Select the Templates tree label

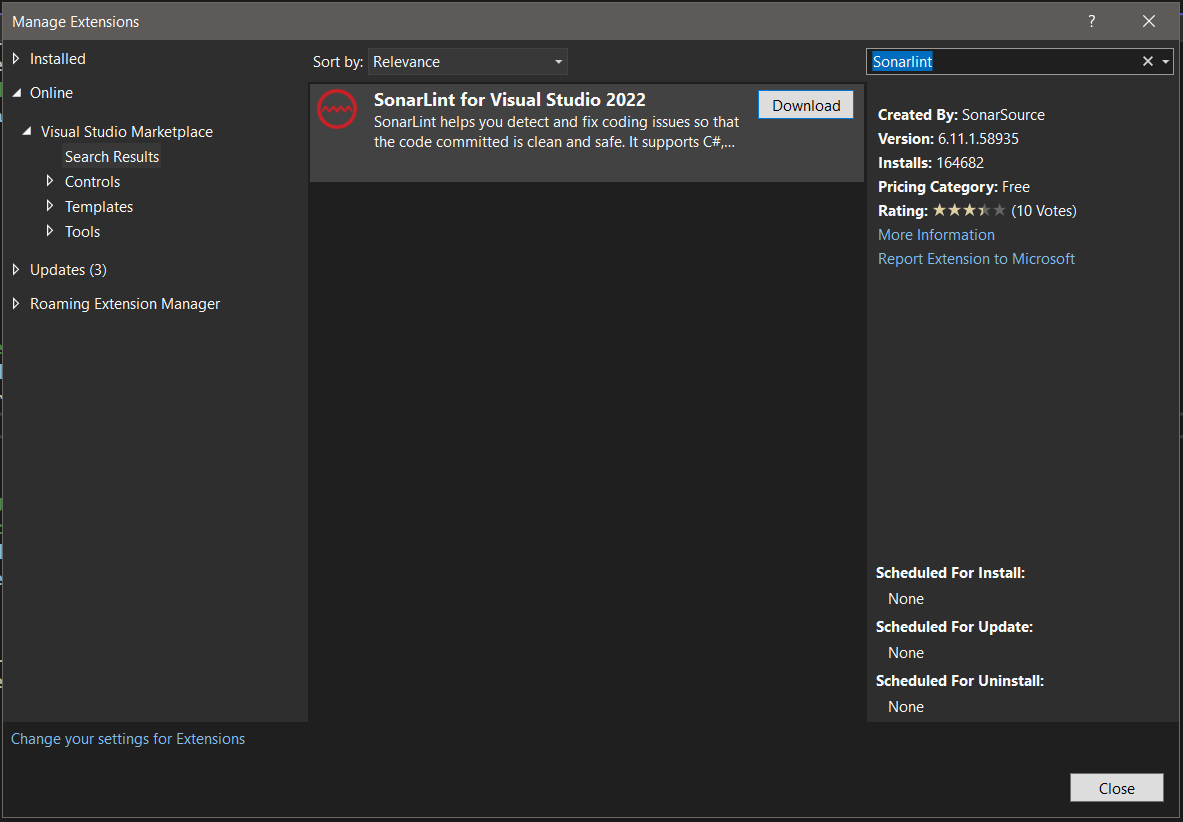coord(99,207)
